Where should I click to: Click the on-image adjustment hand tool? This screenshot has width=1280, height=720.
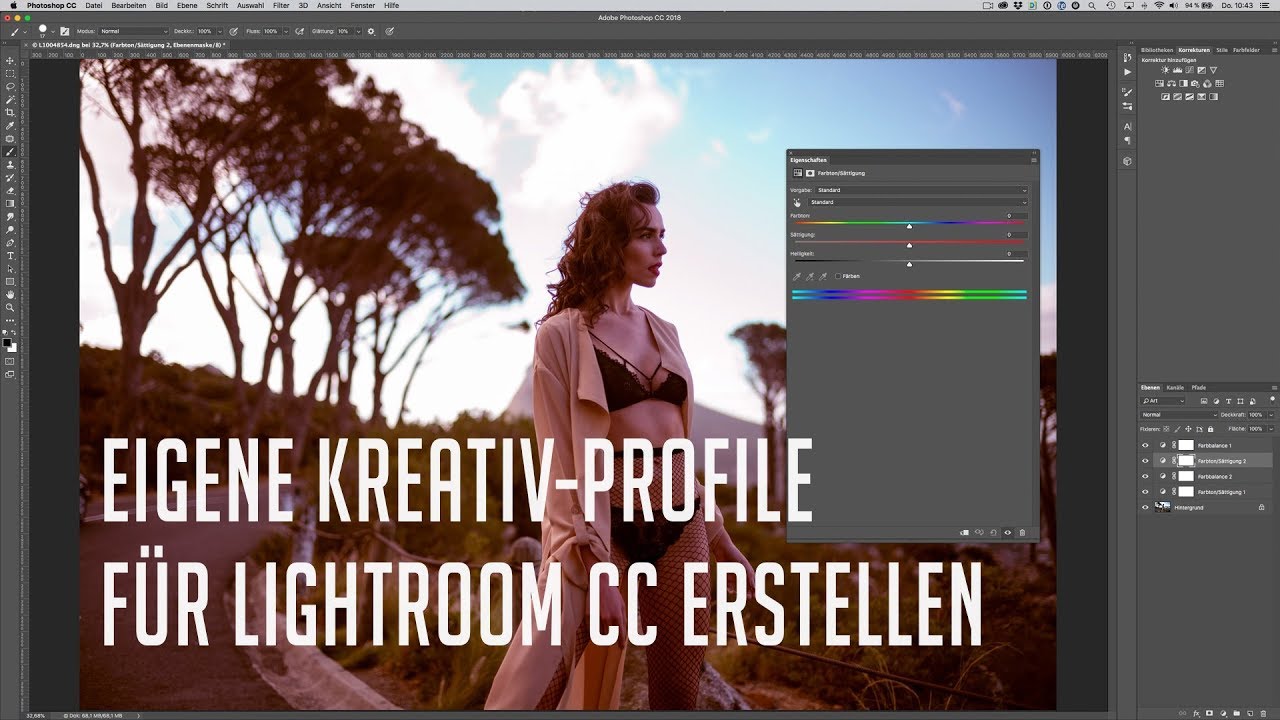797,203
